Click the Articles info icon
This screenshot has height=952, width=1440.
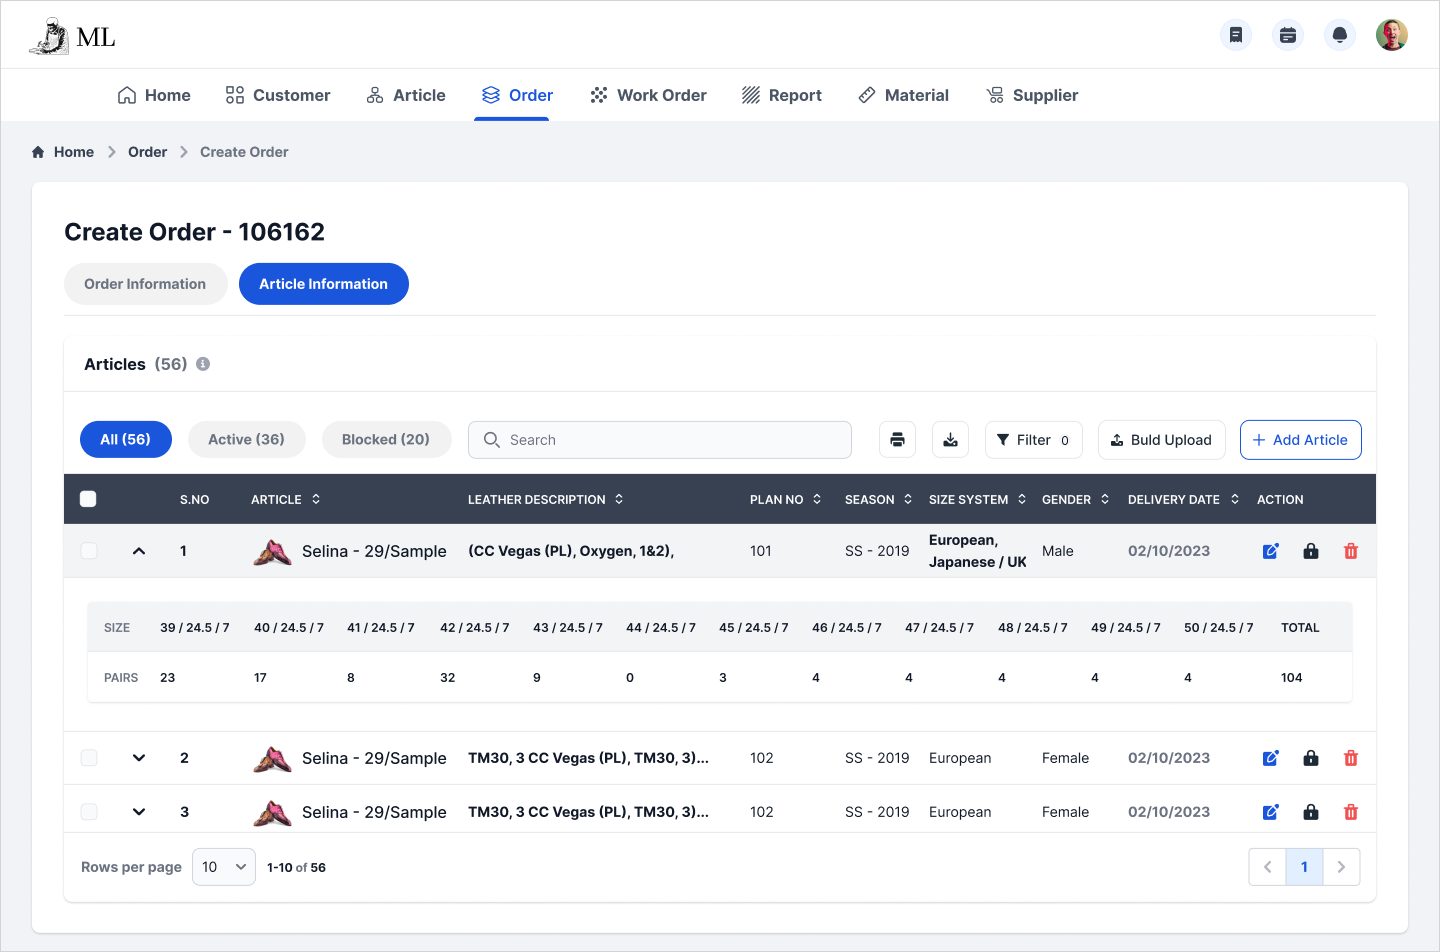pyautogui.click(x=203, y=364)
